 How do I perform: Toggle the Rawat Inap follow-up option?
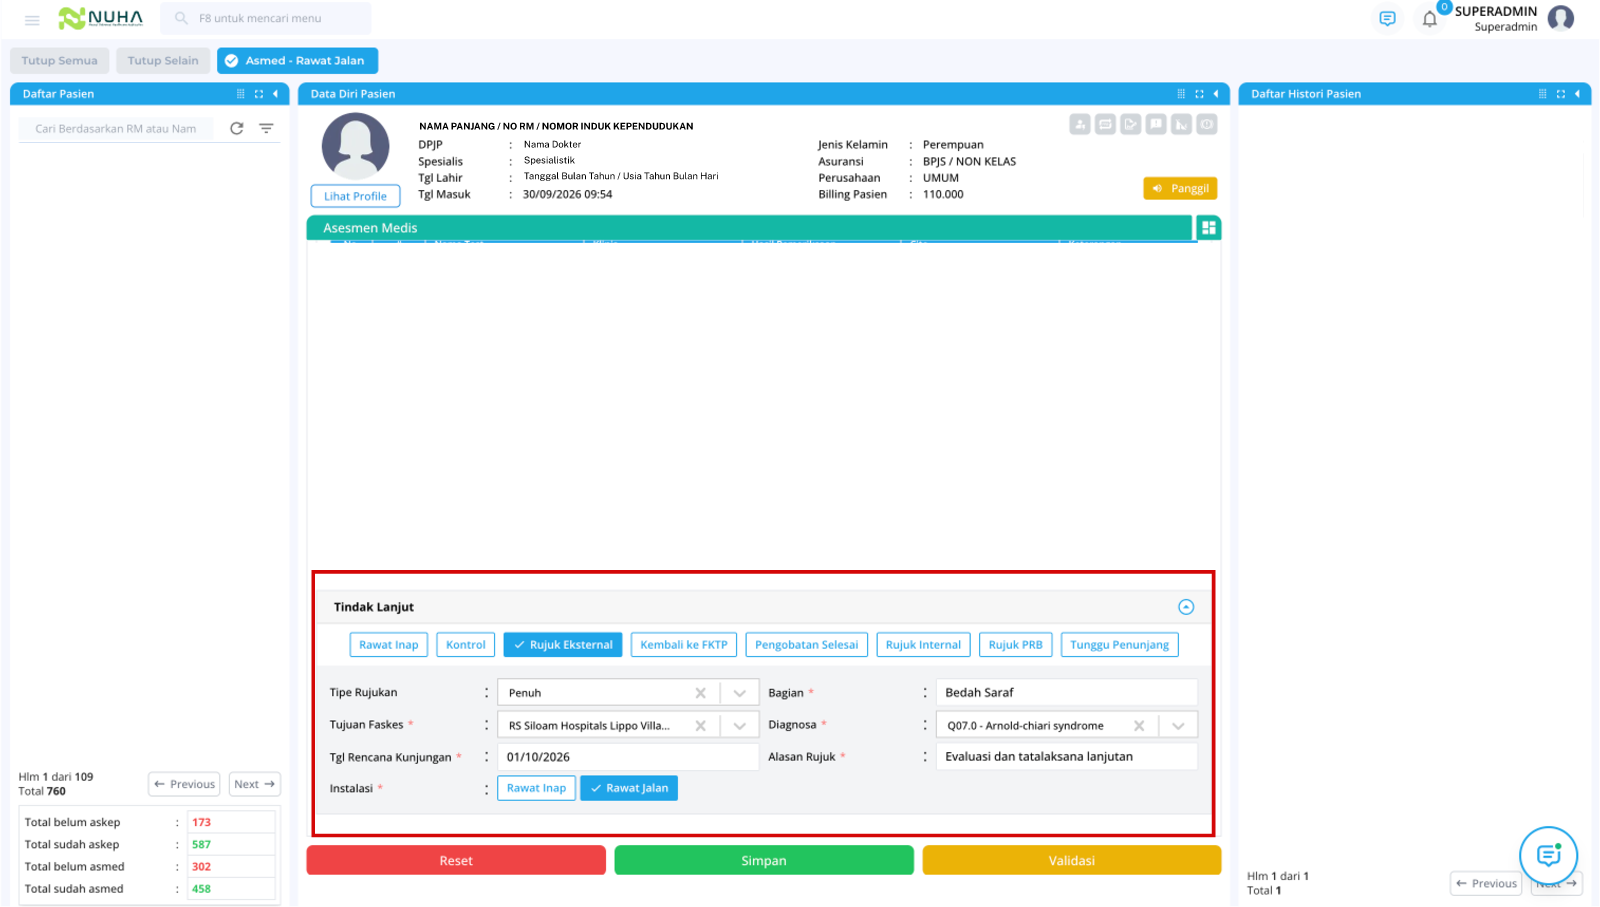tap(389, 645)
